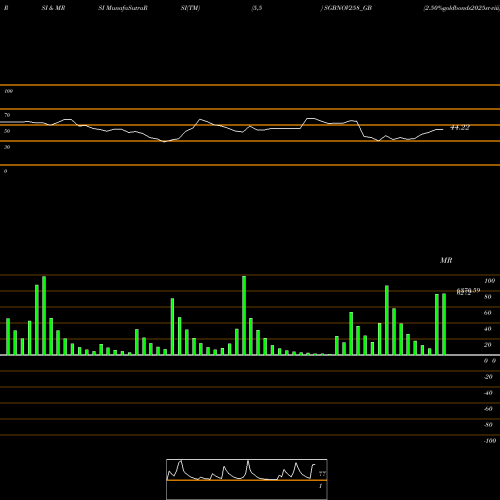Click the 100 label on the MR axis
Image resolution: width=500 pixels, height=500 pixels.
(x=490, y=281)
